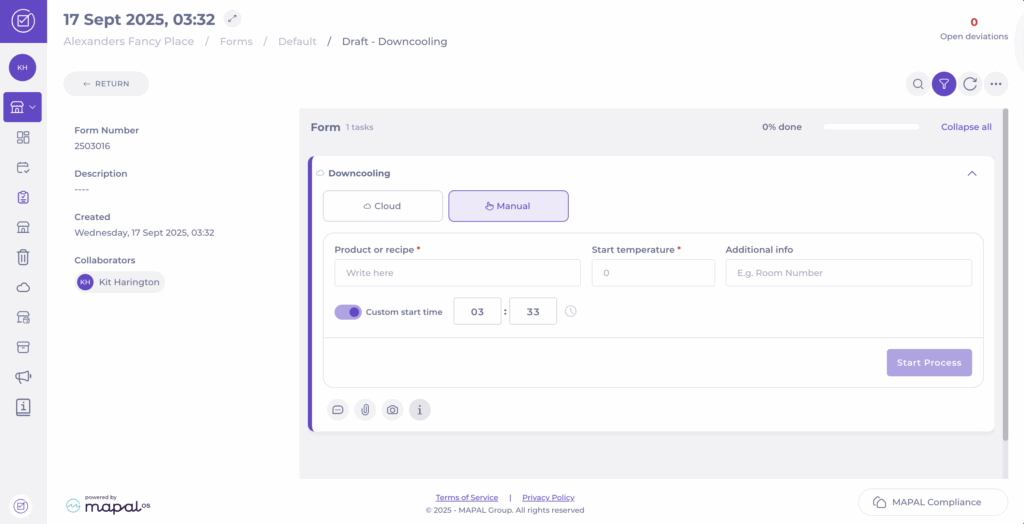1024x524 pixels.
Task: Navigate to Forms in the breadcrumb
Action: click(x=237, y=42)
